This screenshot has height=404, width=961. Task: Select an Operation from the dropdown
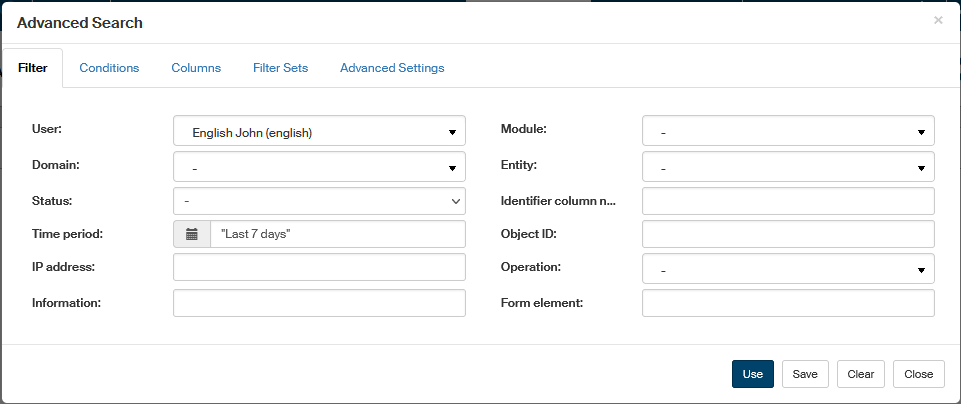(x=787, y=269)
